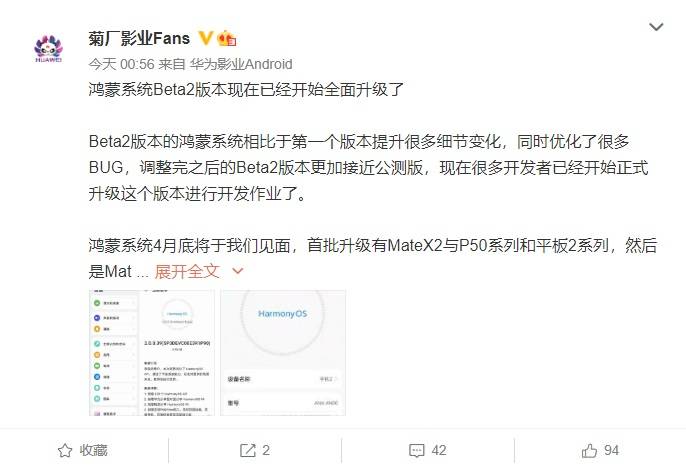Click the repost count 2
Image resolution: width=686 pixels, height=471 pixels.
click(x=266, y=450)
